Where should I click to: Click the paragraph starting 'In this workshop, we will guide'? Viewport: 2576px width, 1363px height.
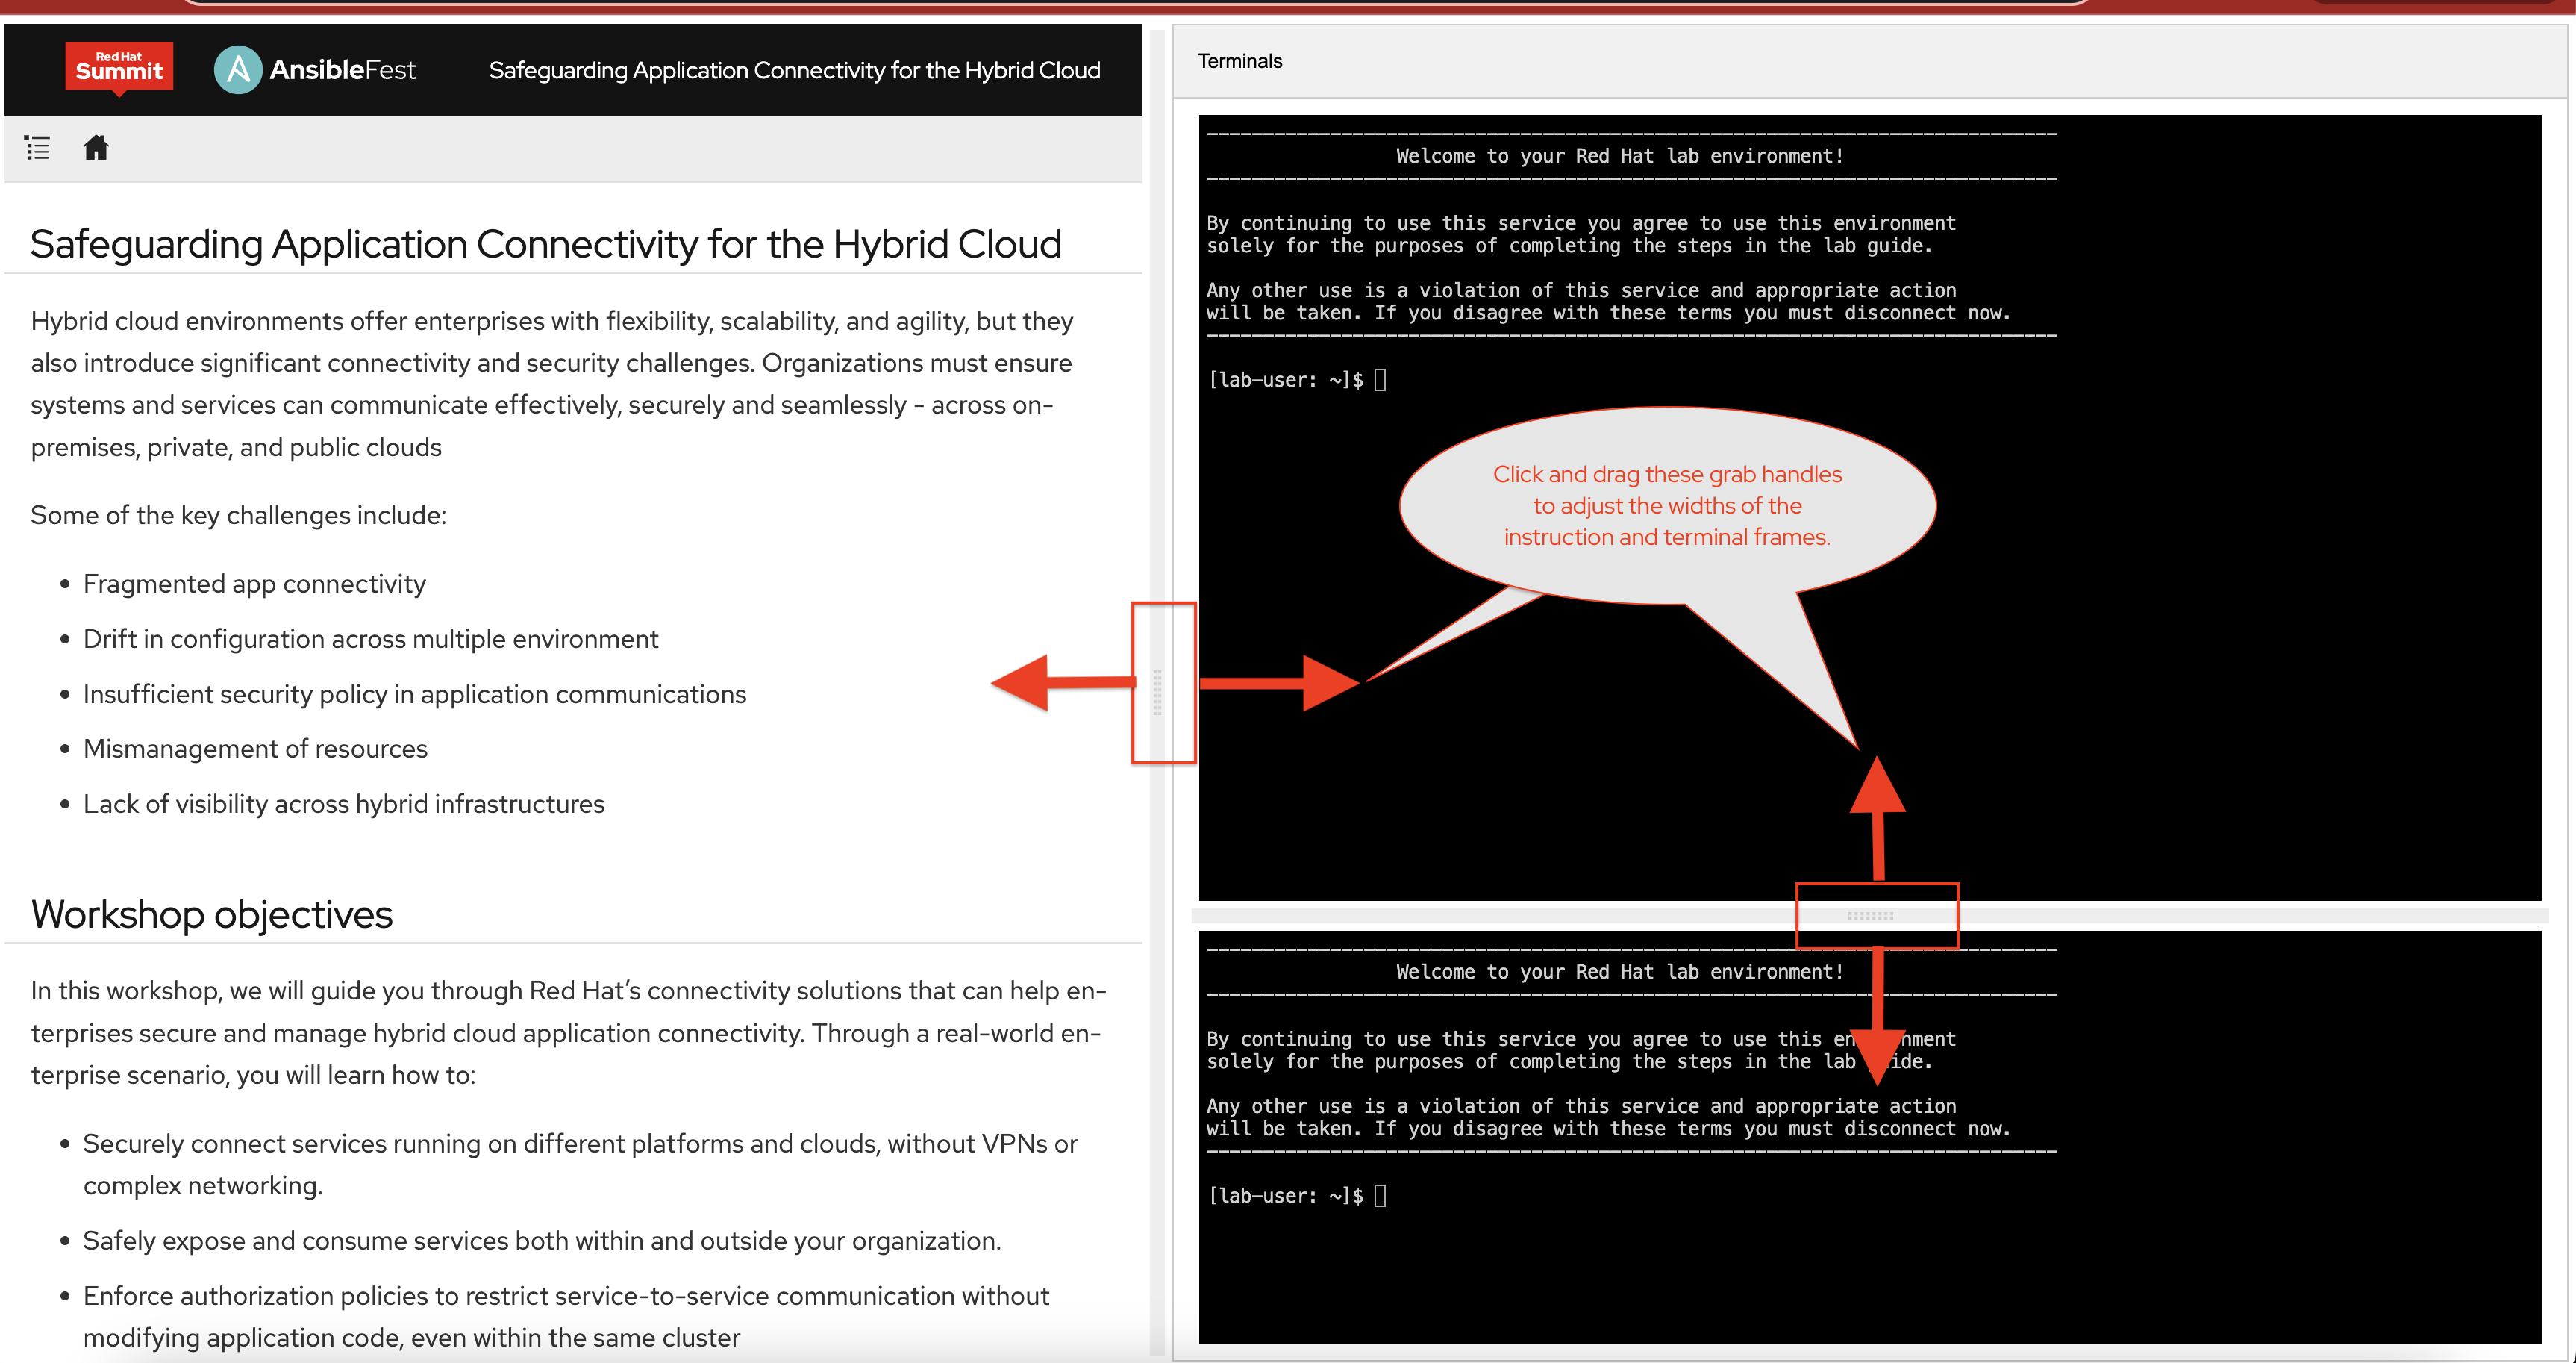pyautogui.click(x=568, y=1033)
